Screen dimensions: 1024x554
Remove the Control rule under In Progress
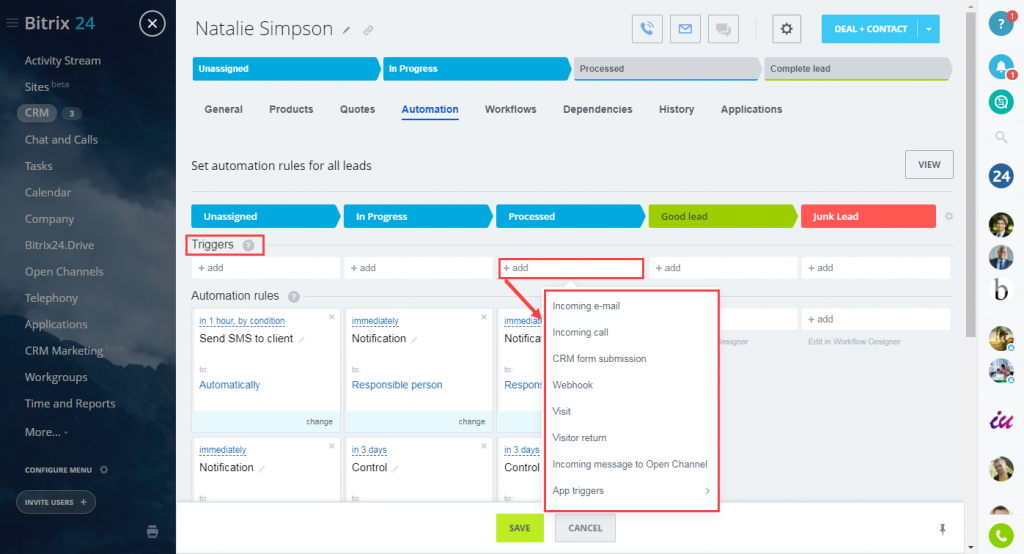pos(484,446)
